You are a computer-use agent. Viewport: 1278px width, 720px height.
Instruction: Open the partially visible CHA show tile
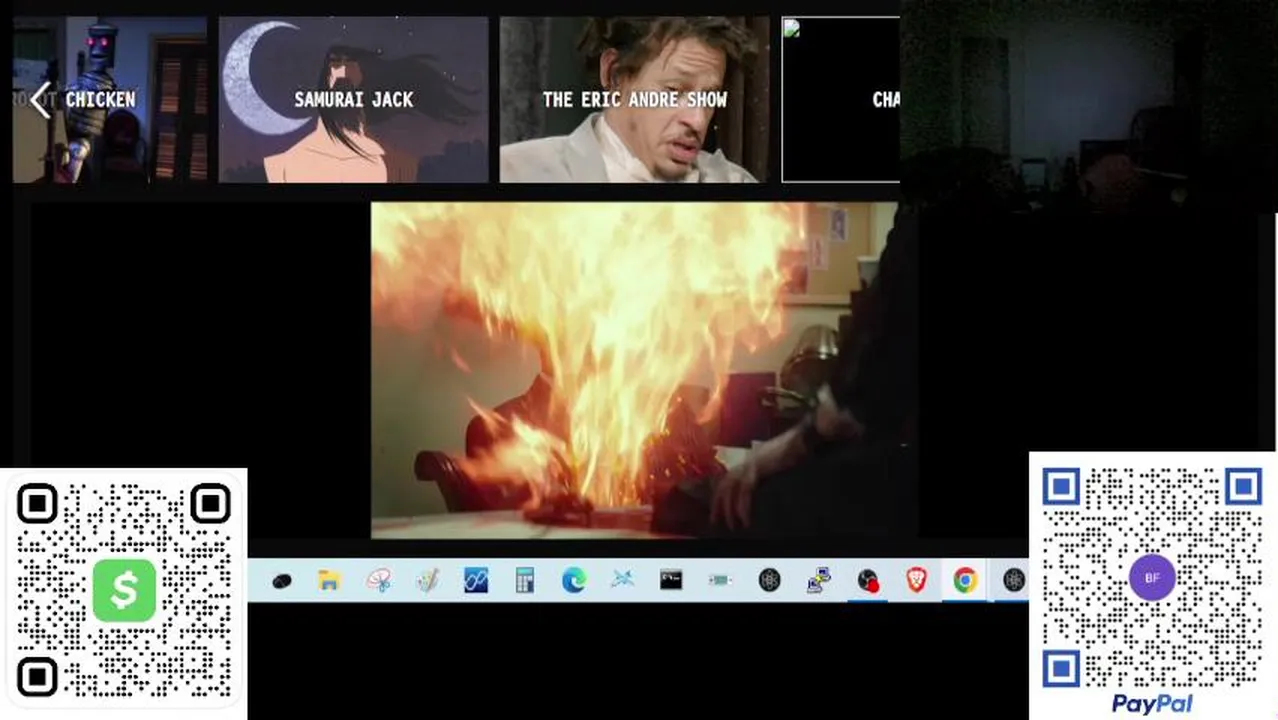841,100
